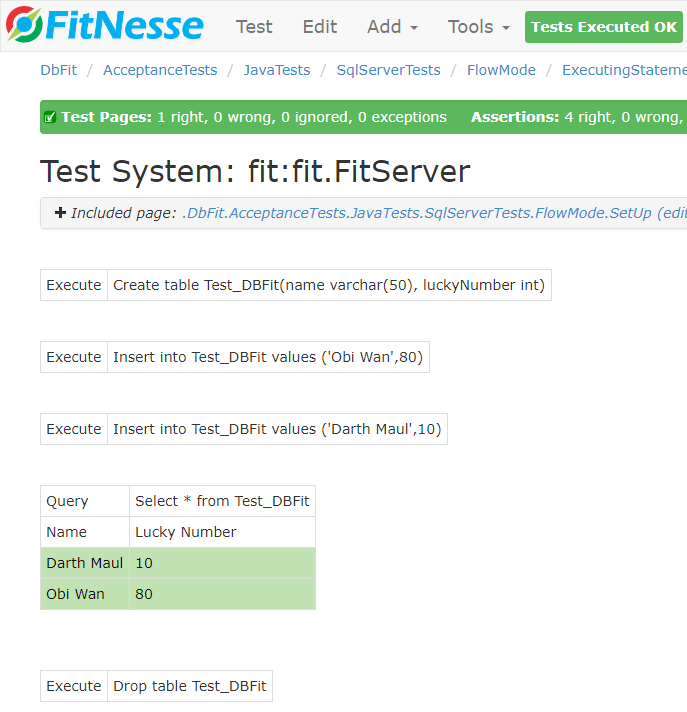687x712 pixels.
Task: Click the Tests Executed OK button
Action: click(x=603, y=27)
